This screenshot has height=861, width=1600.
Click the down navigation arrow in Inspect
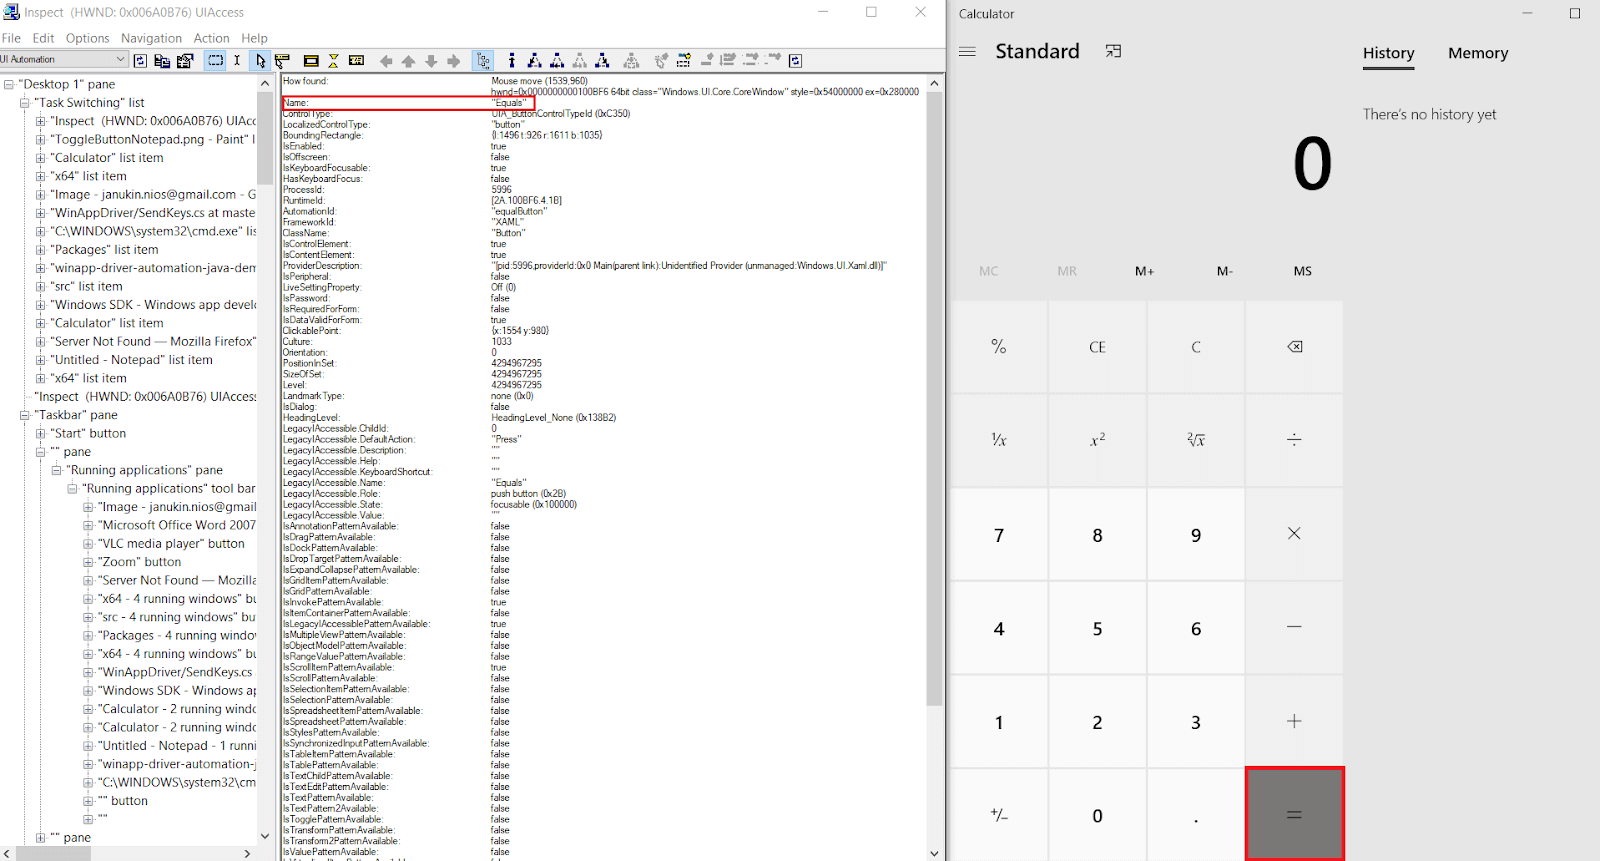tap(431, 61)
